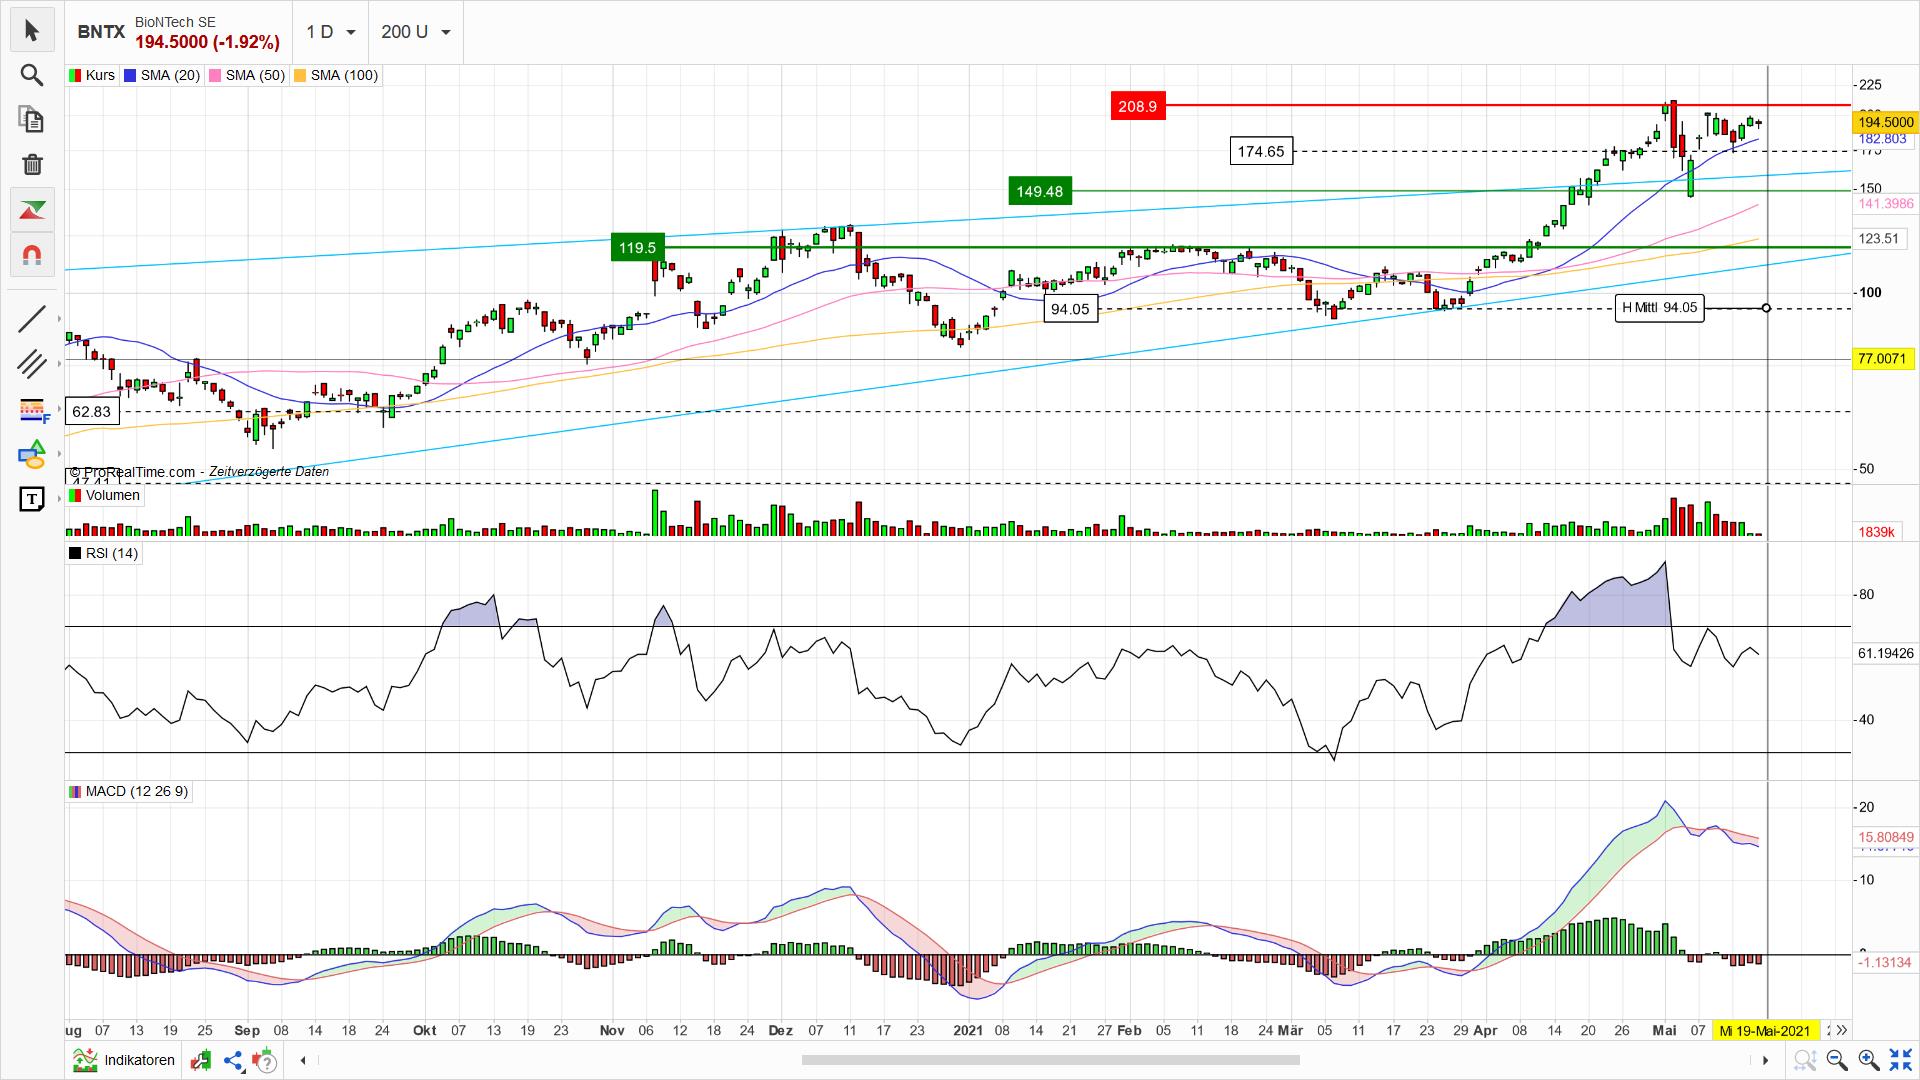Click the copy/duplicate tool icon

point(32,120)
